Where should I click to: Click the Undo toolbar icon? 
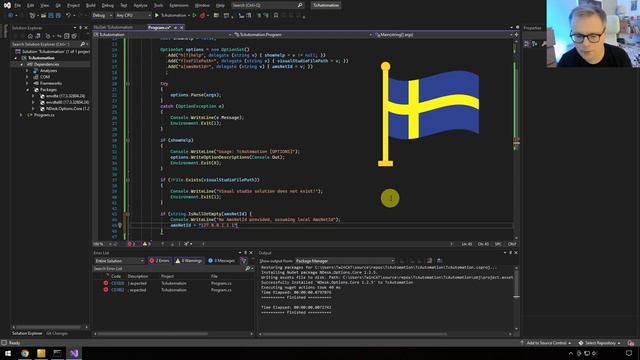[69, 15]
